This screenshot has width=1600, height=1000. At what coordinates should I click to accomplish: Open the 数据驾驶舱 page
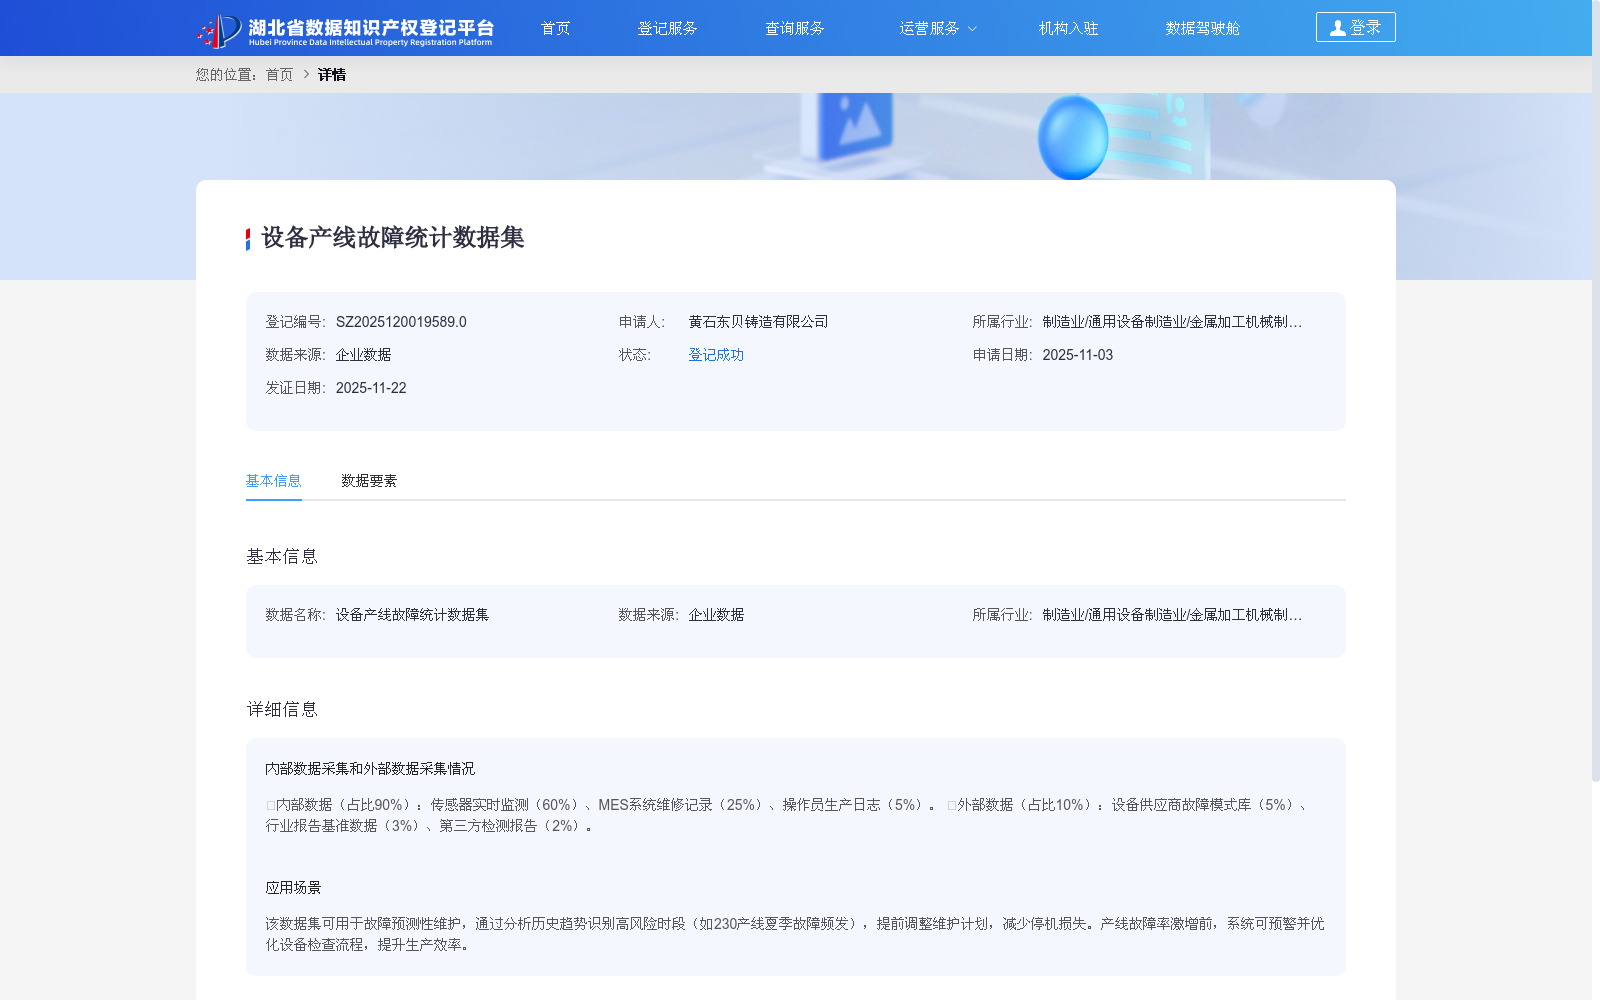pyautogui.click(x=1202, y=28)
